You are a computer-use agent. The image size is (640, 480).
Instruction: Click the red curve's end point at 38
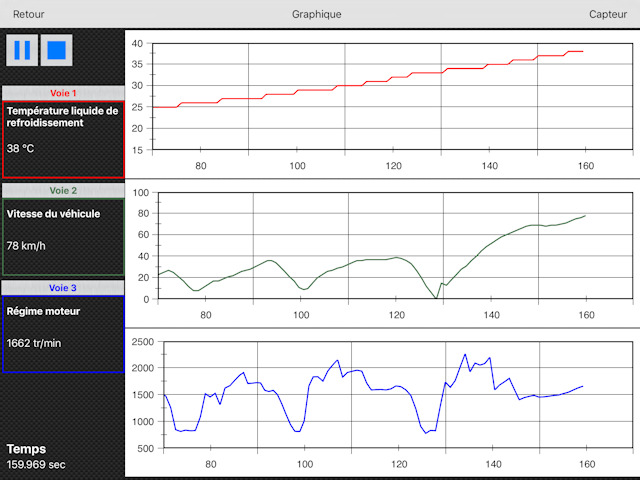pos(582,51)
